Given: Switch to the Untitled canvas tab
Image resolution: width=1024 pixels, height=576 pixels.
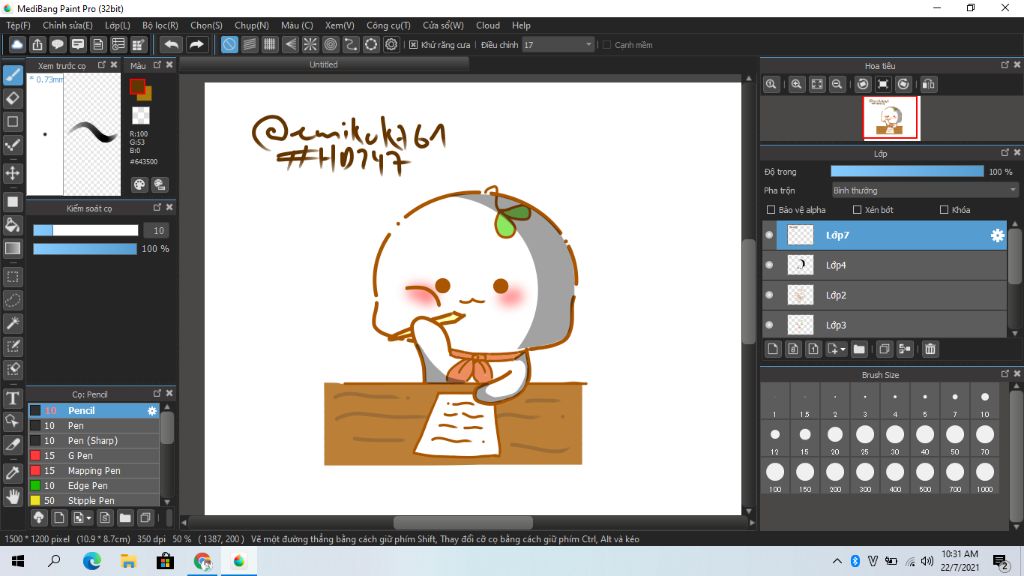Looking at the screenshot, I should [323, 65].
